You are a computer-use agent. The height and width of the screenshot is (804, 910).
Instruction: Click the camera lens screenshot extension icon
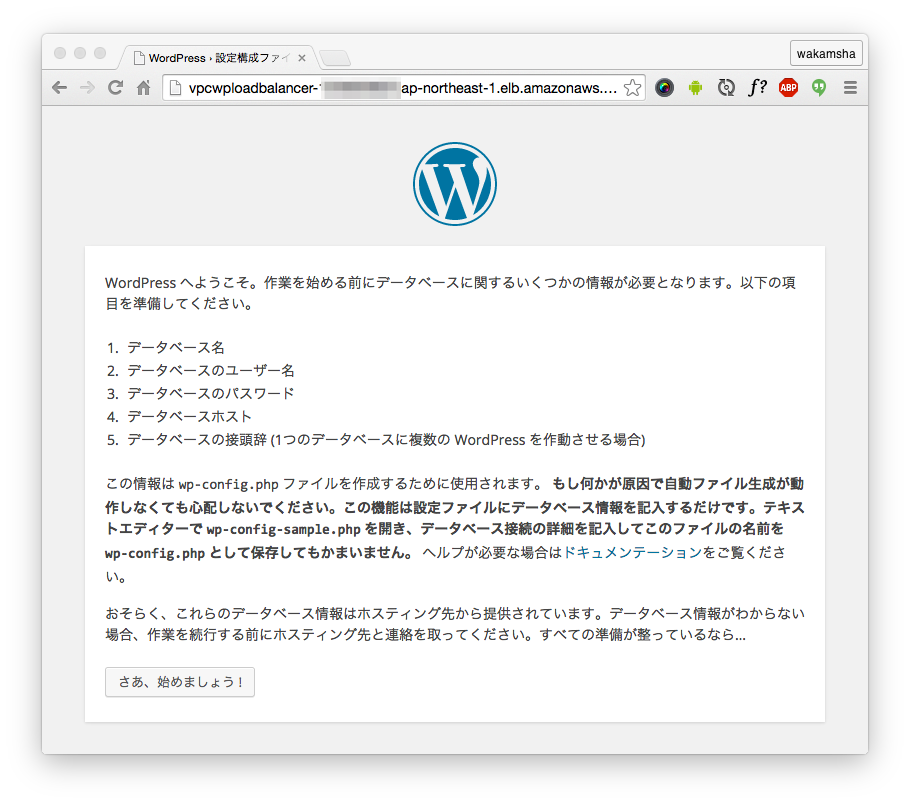[665, 87]
